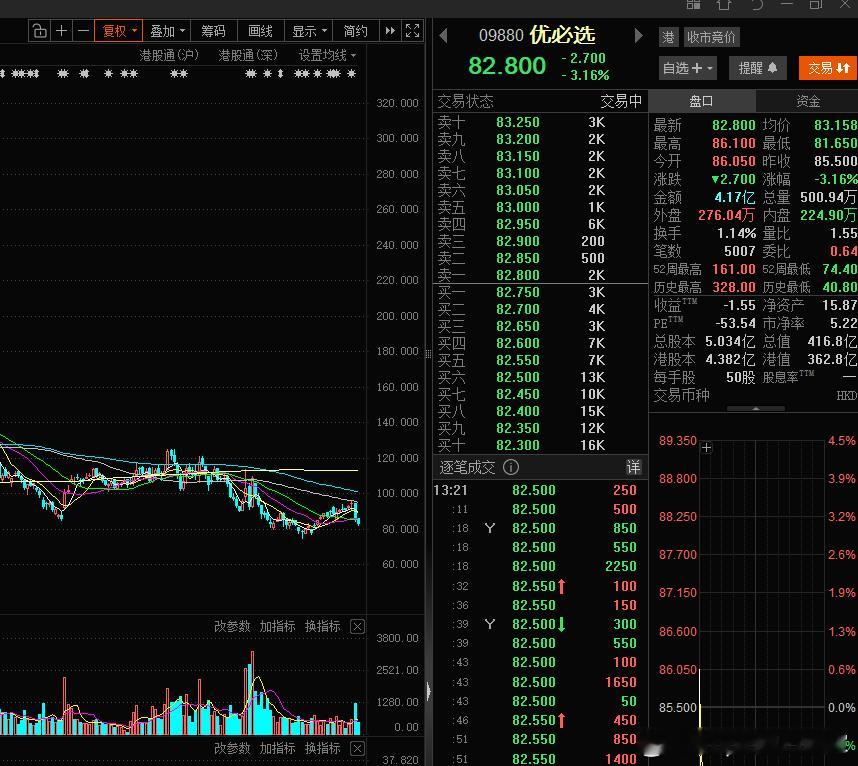Go to previous stock with left arrow
858x766 pixels.
point(443,36)
